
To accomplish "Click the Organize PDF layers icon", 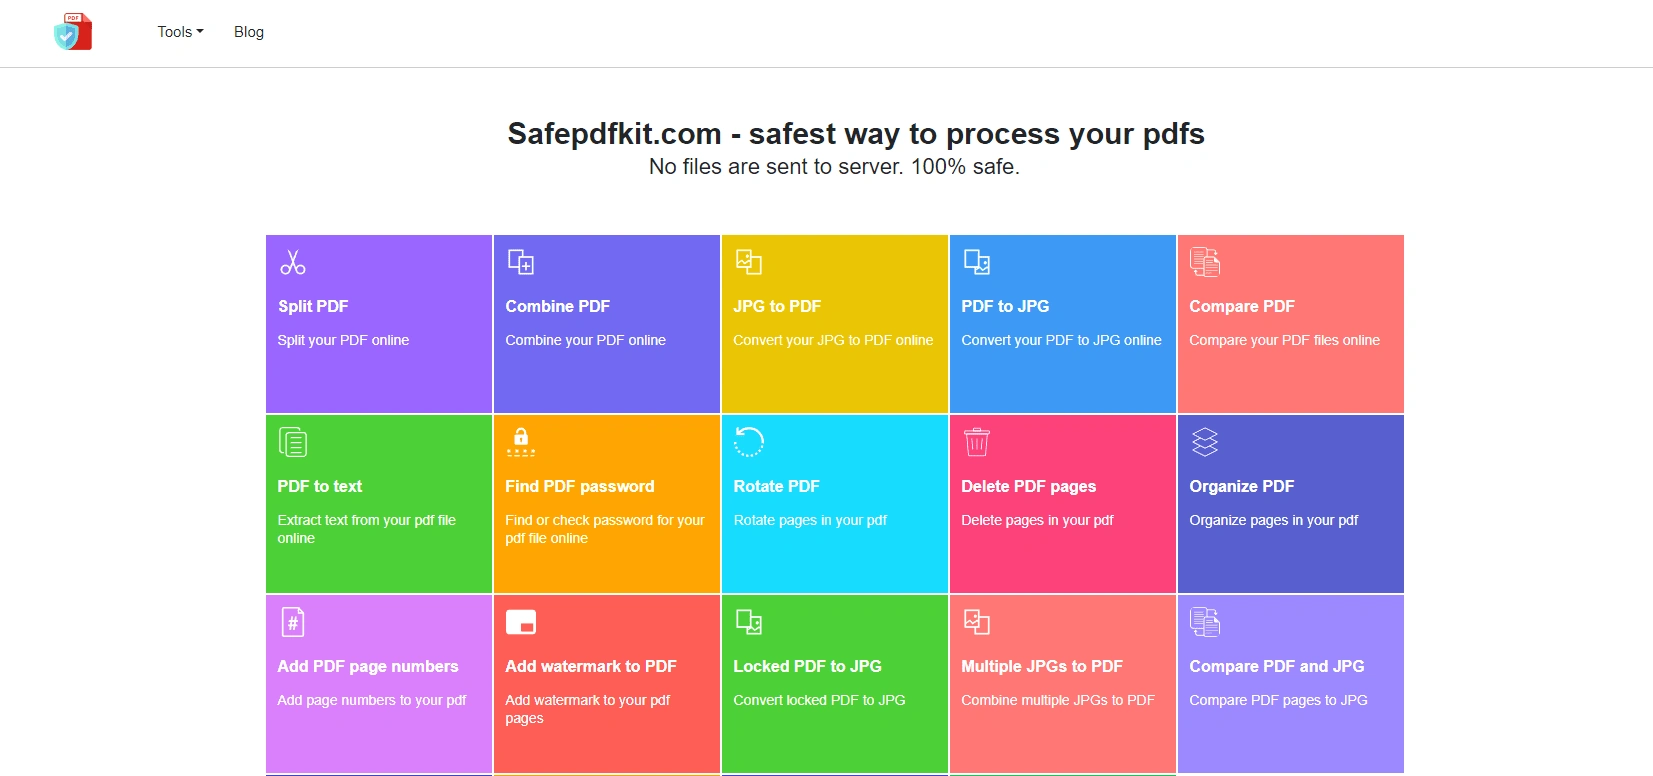I will 1205,442.
